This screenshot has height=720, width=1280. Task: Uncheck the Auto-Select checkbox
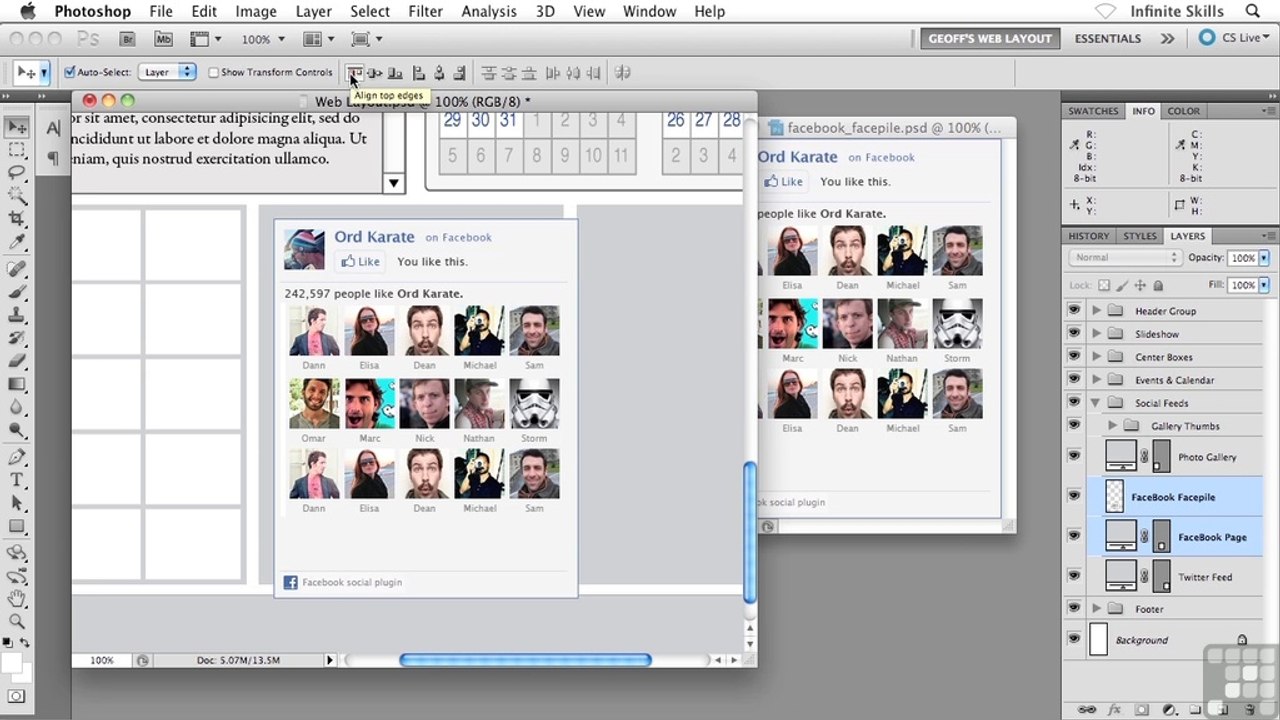tap(70, 72)
